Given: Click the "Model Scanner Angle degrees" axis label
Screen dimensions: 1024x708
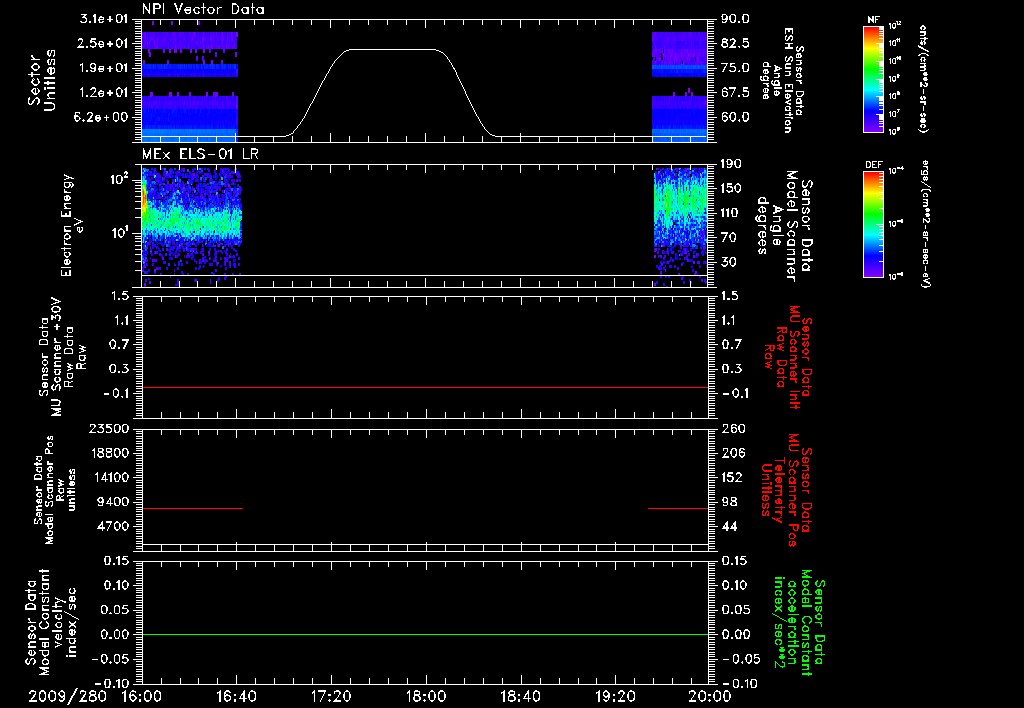Looking at the screenshot, I should tap(784, 225).
